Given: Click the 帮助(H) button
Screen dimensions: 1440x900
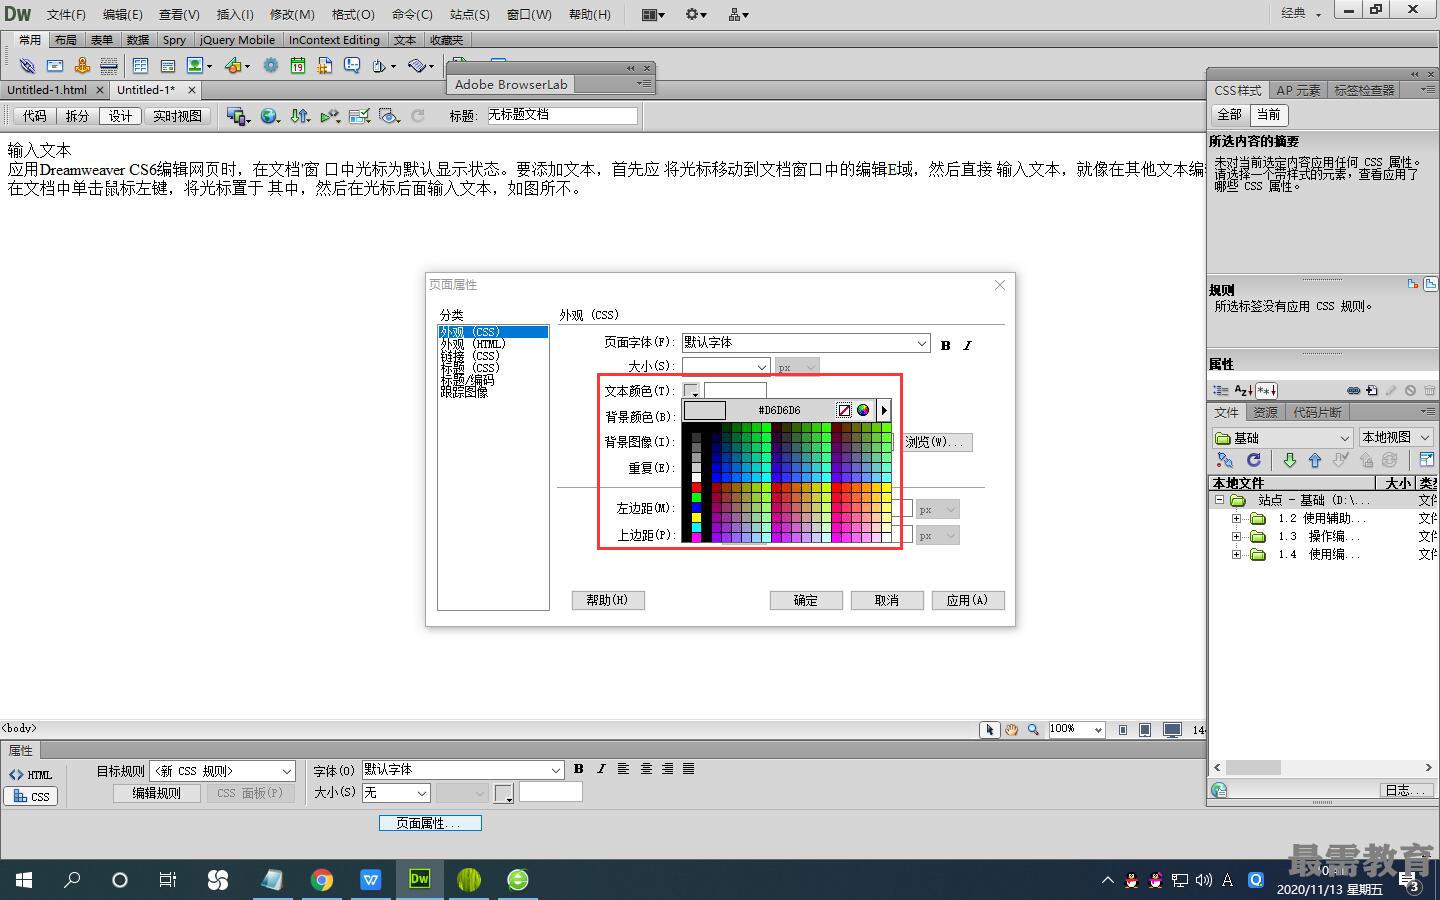Looking at the screenshot, I should [608, 600].
